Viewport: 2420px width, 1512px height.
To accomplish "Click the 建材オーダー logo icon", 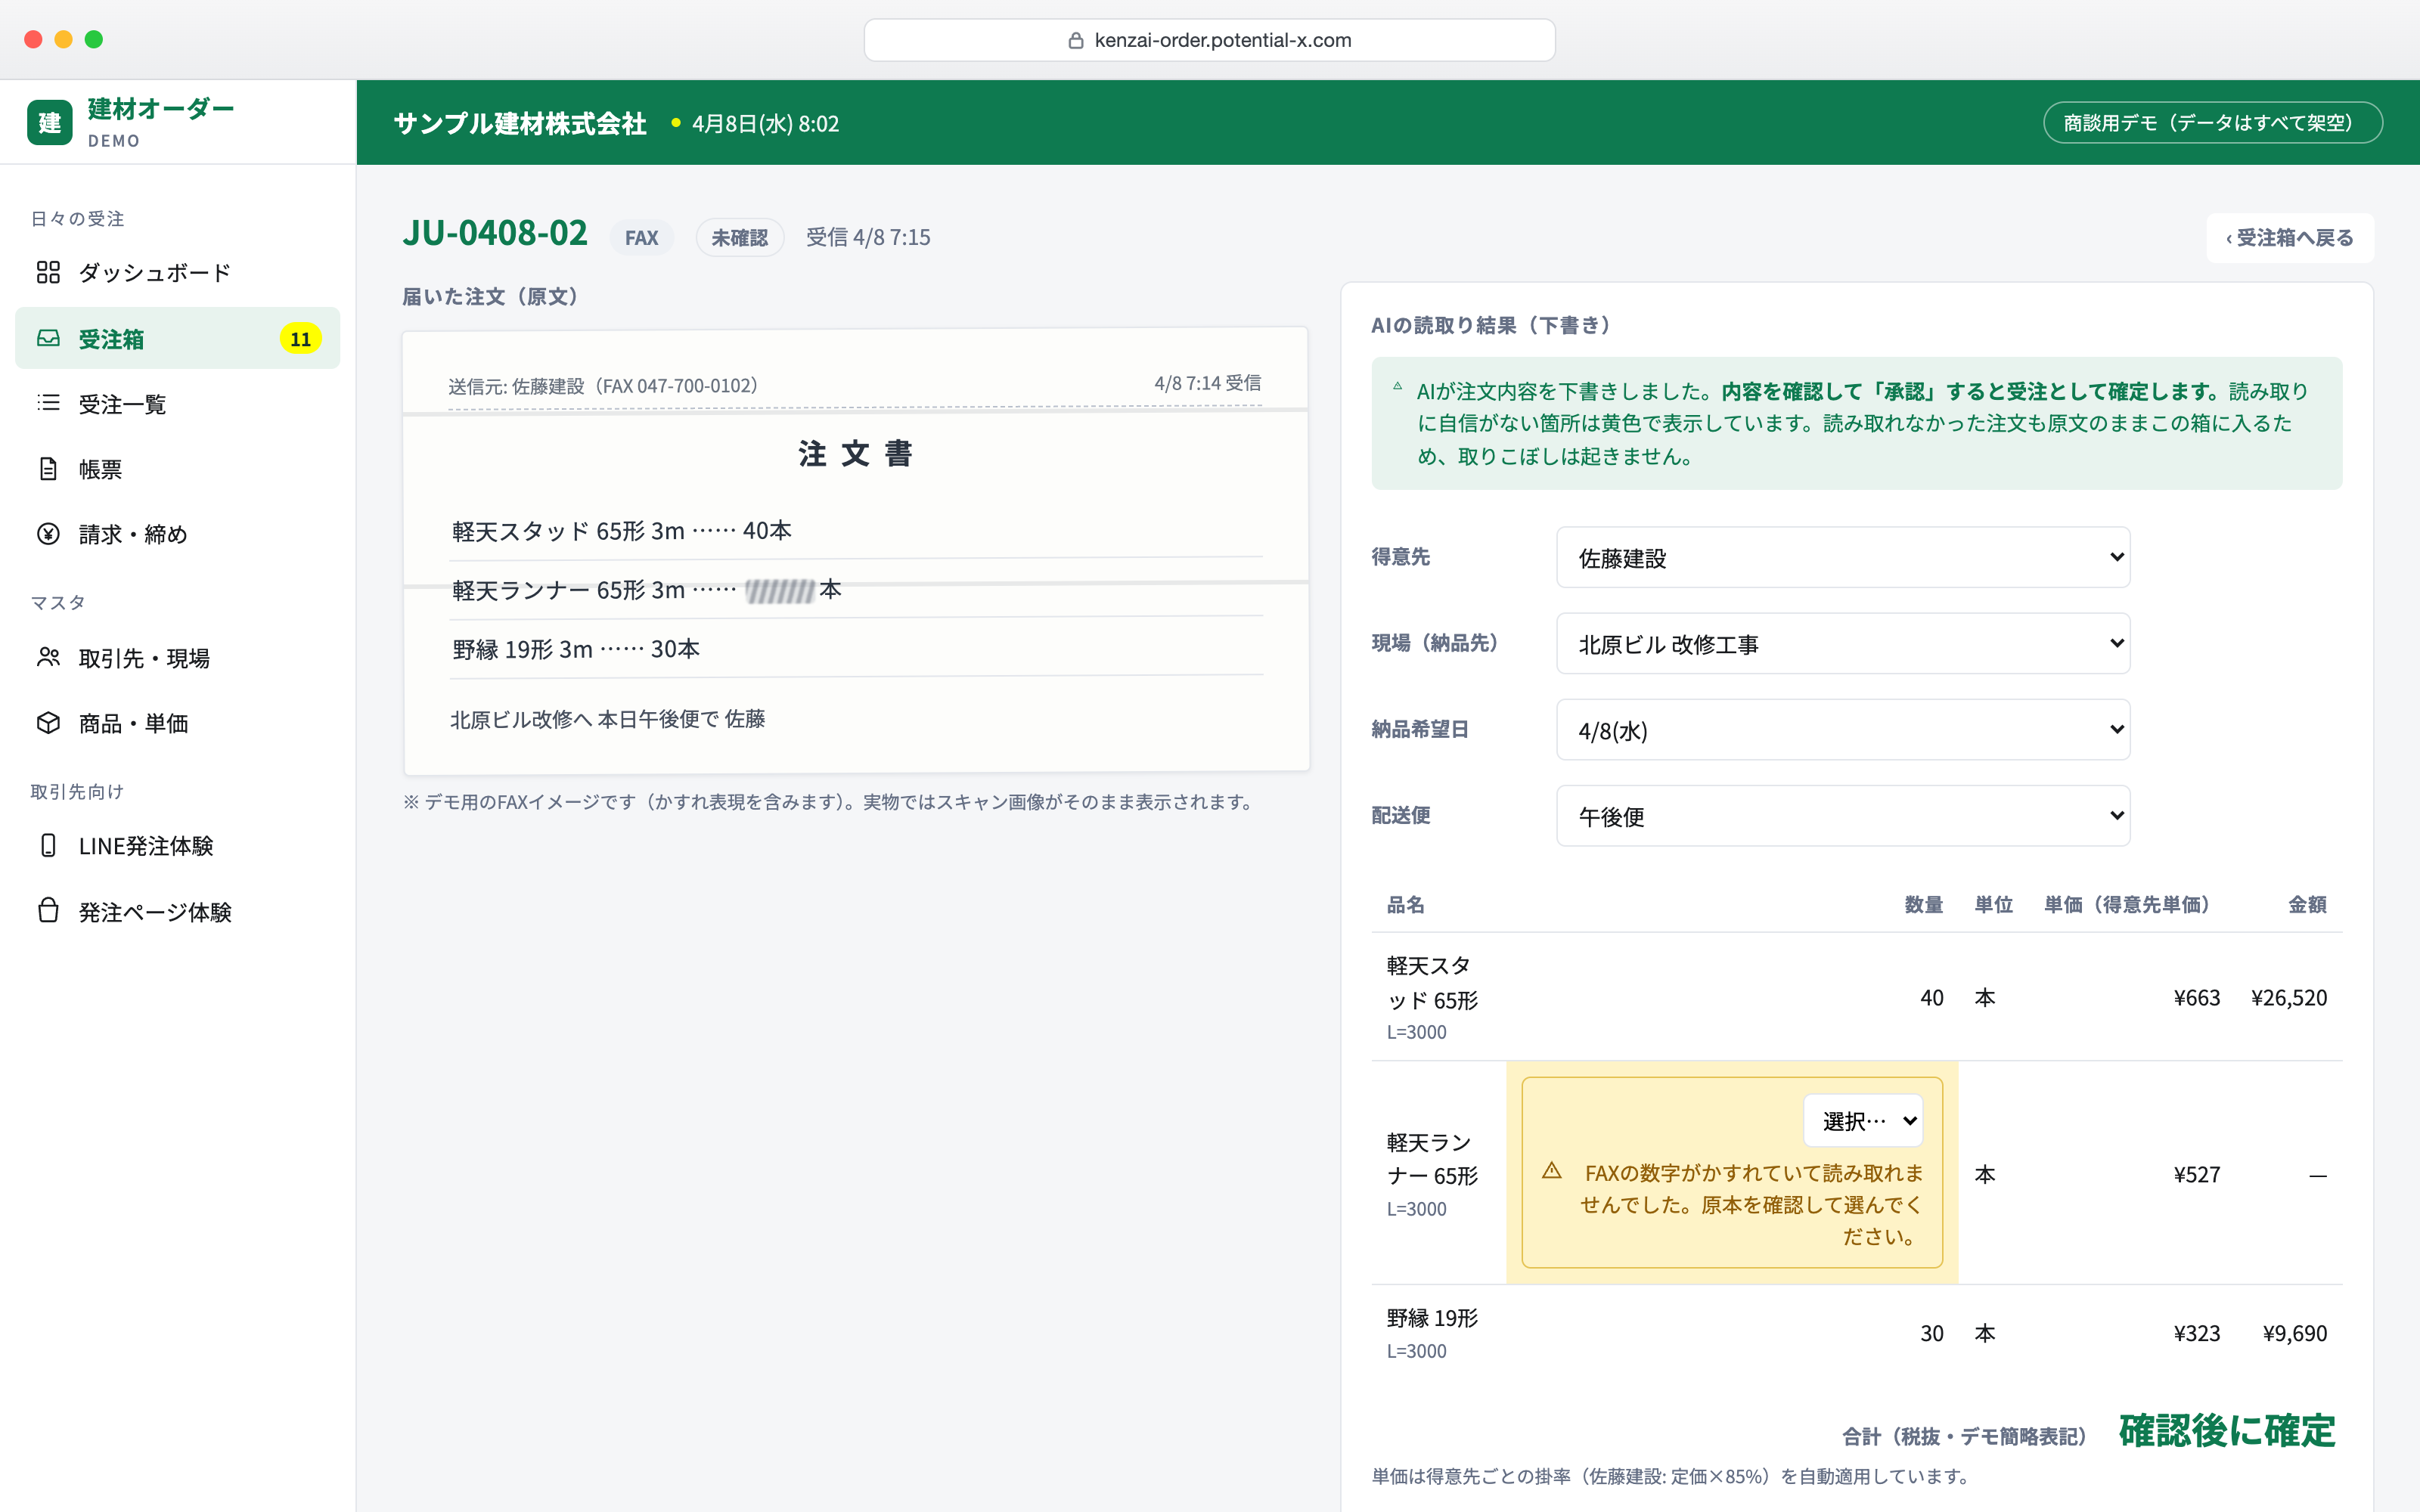I will 49,122.
